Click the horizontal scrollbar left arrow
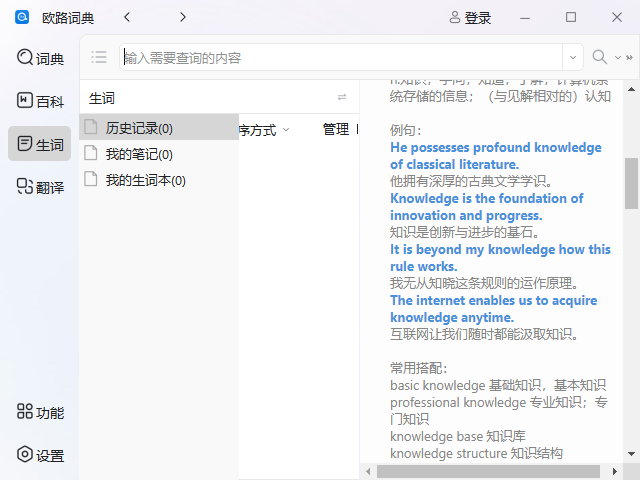Viewport: 640px width, 480px height. [x=368, y=471]
